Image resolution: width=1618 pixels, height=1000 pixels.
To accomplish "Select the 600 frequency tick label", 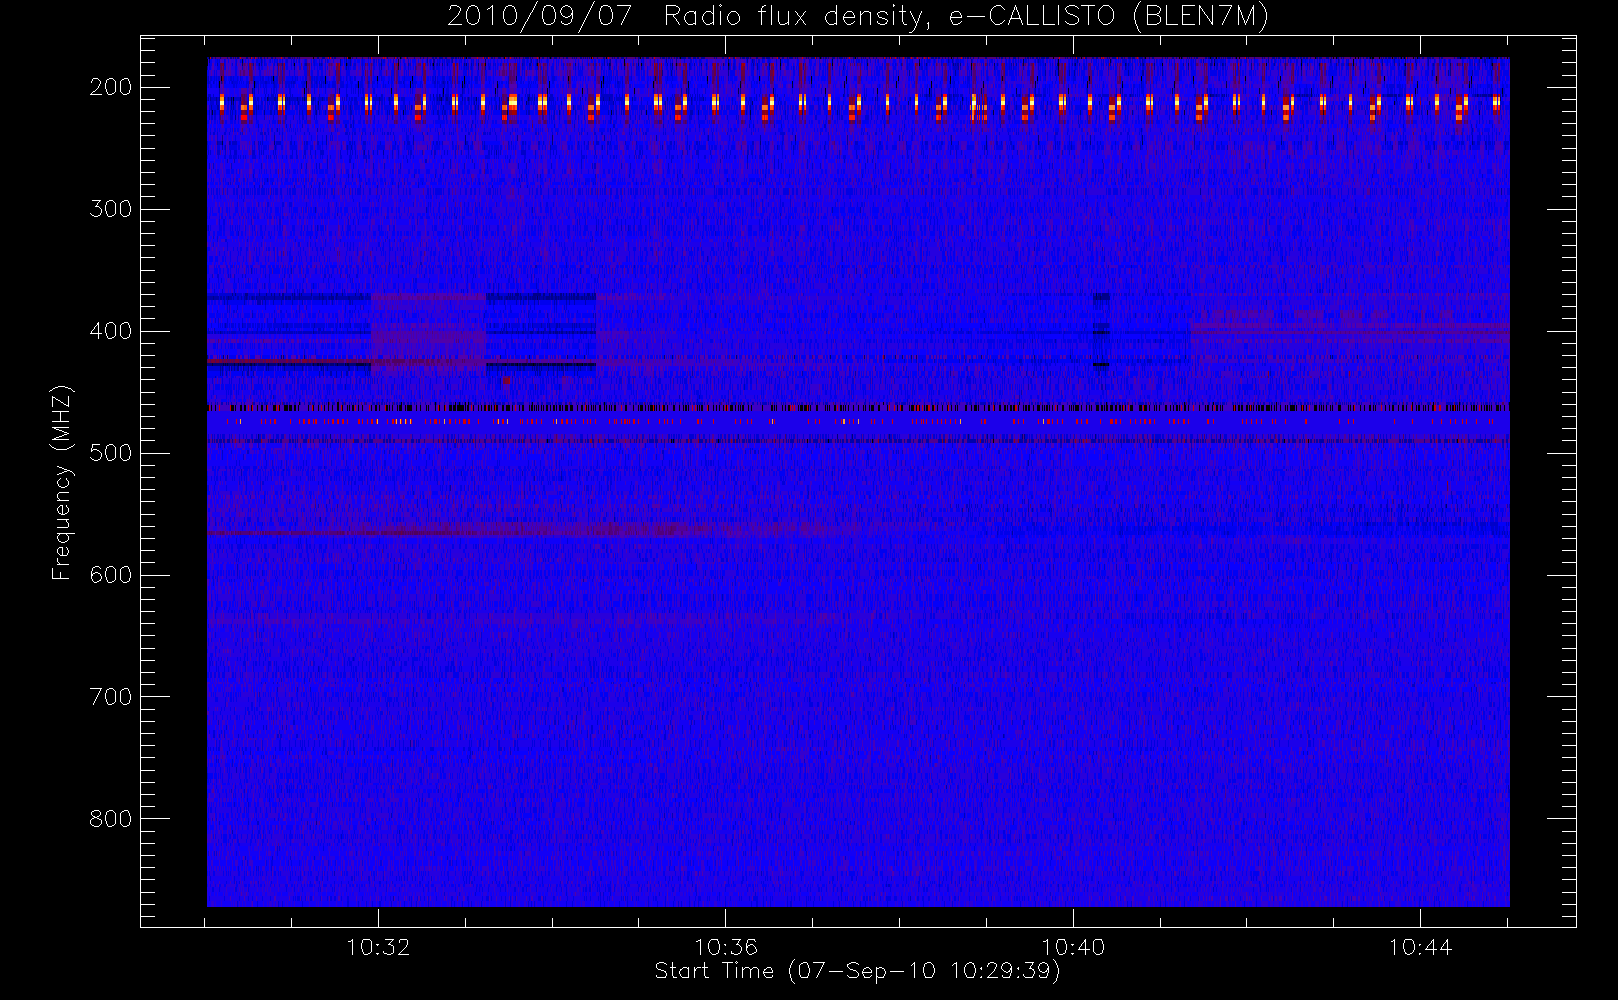I will tap(111, 575).
